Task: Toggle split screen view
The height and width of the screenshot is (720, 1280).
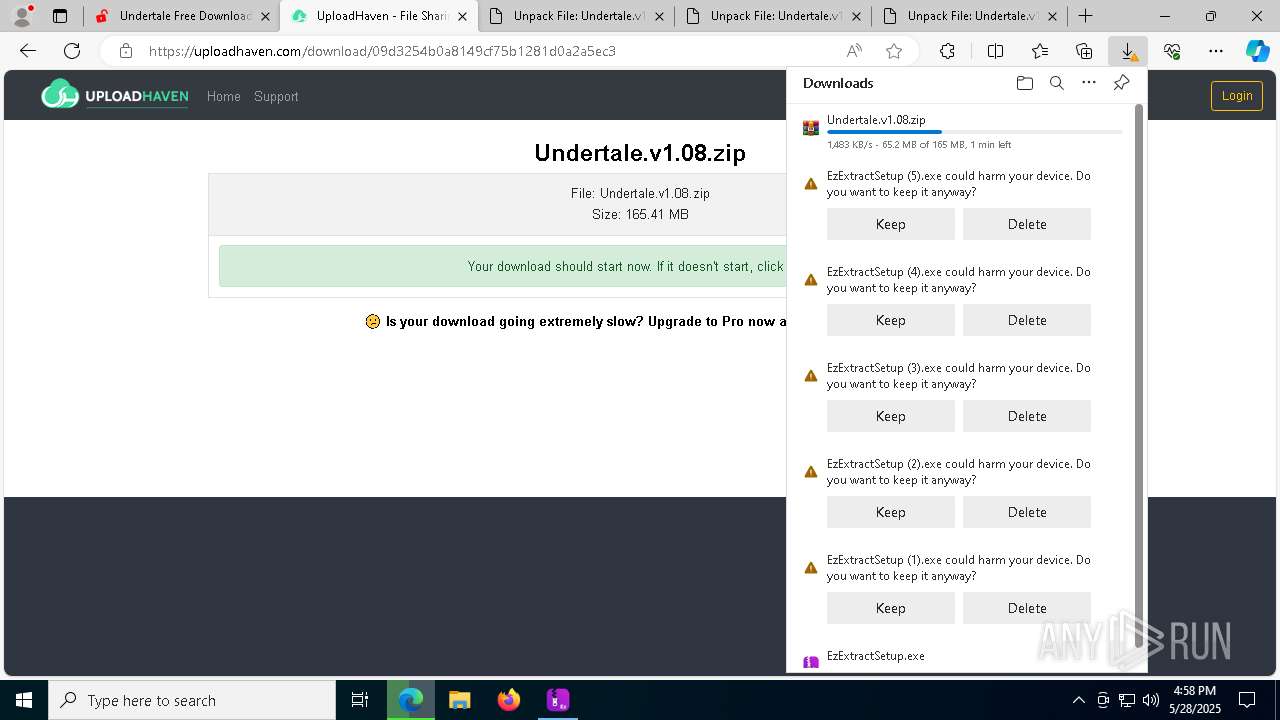Action: (995, 51)
